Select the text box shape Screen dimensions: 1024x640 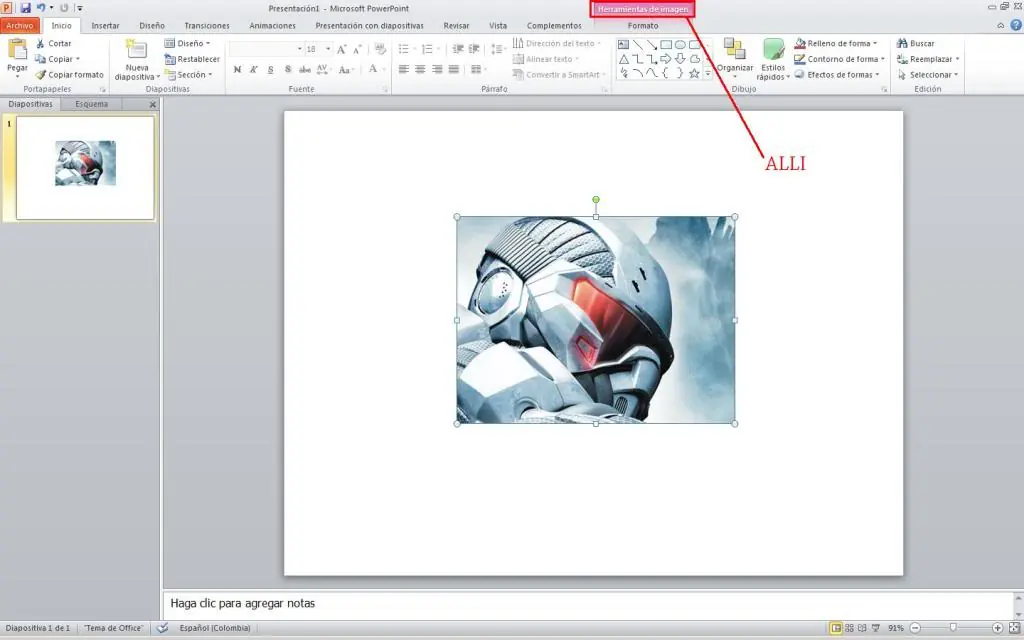[x=624, y=44]
